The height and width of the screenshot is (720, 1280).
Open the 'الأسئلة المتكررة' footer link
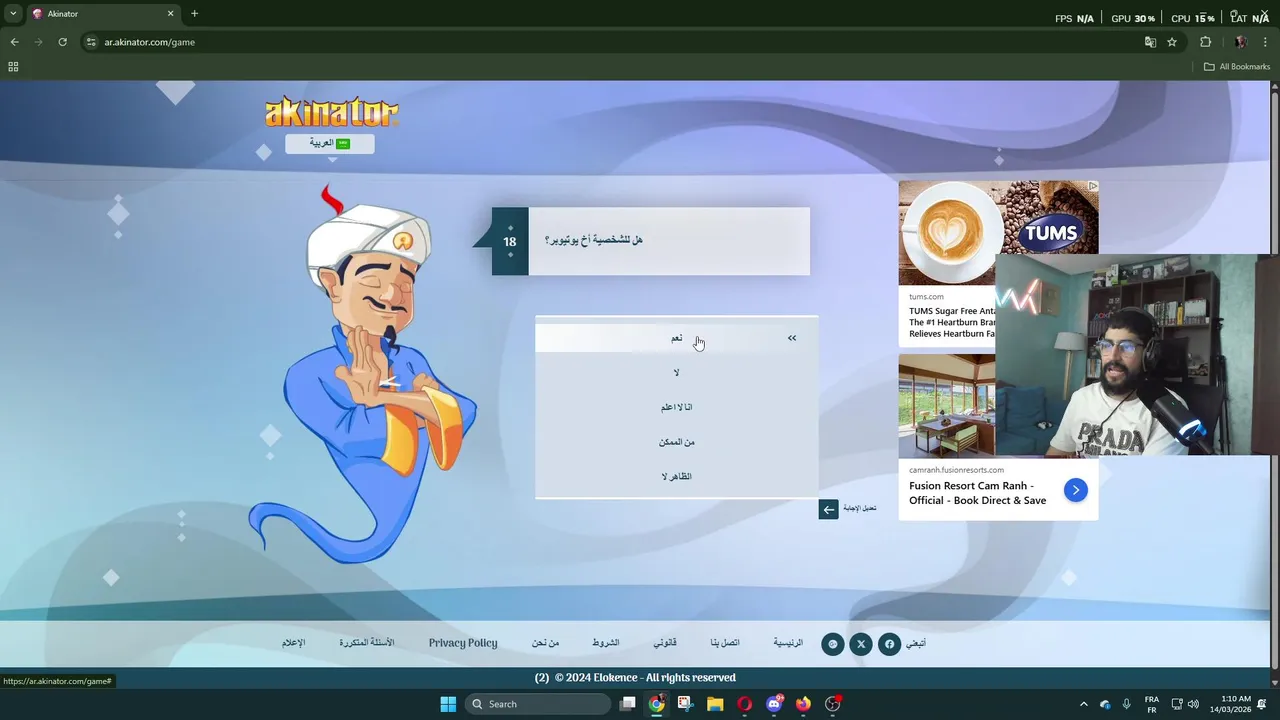[367, 643]
